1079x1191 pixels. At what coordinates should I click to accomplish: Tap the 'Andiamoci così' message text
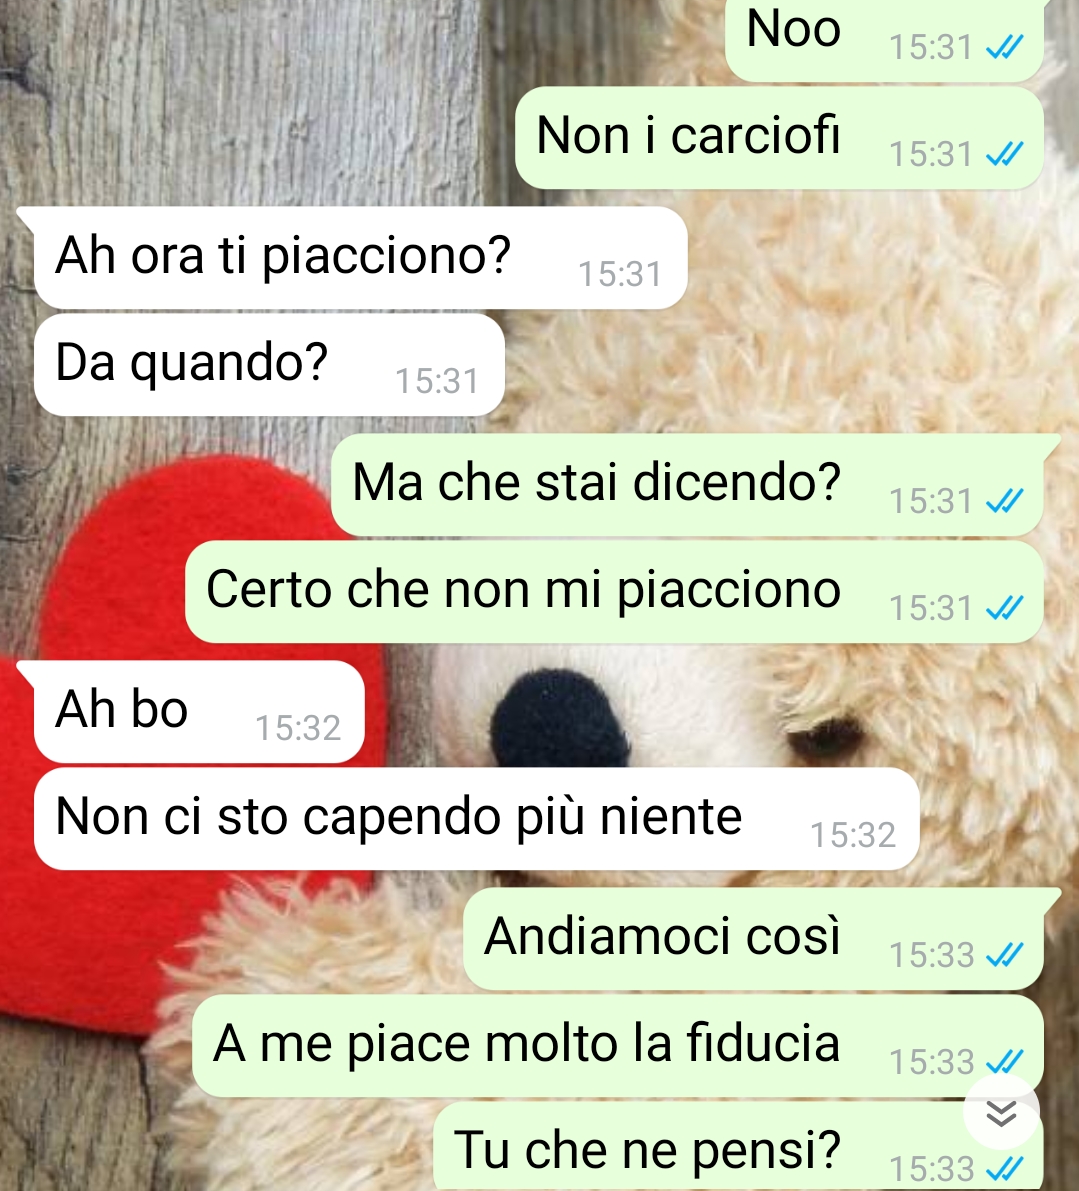pyautogui.click(x=662, y=936)
